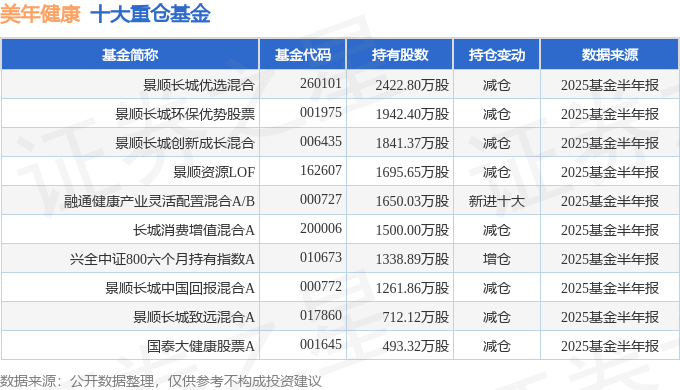This screenshot has height=390, width=680.
Task: Click the 持有股数 column header
Action: pyautogui.click(x=400, y=55)
